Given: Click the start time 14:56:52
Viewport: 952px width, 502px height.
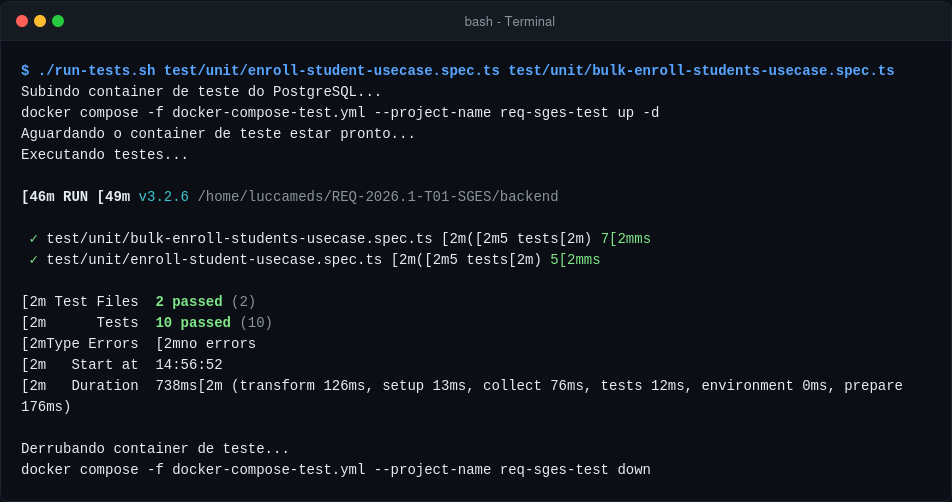Looking at the screenshot, I should [x=189, y=365].
